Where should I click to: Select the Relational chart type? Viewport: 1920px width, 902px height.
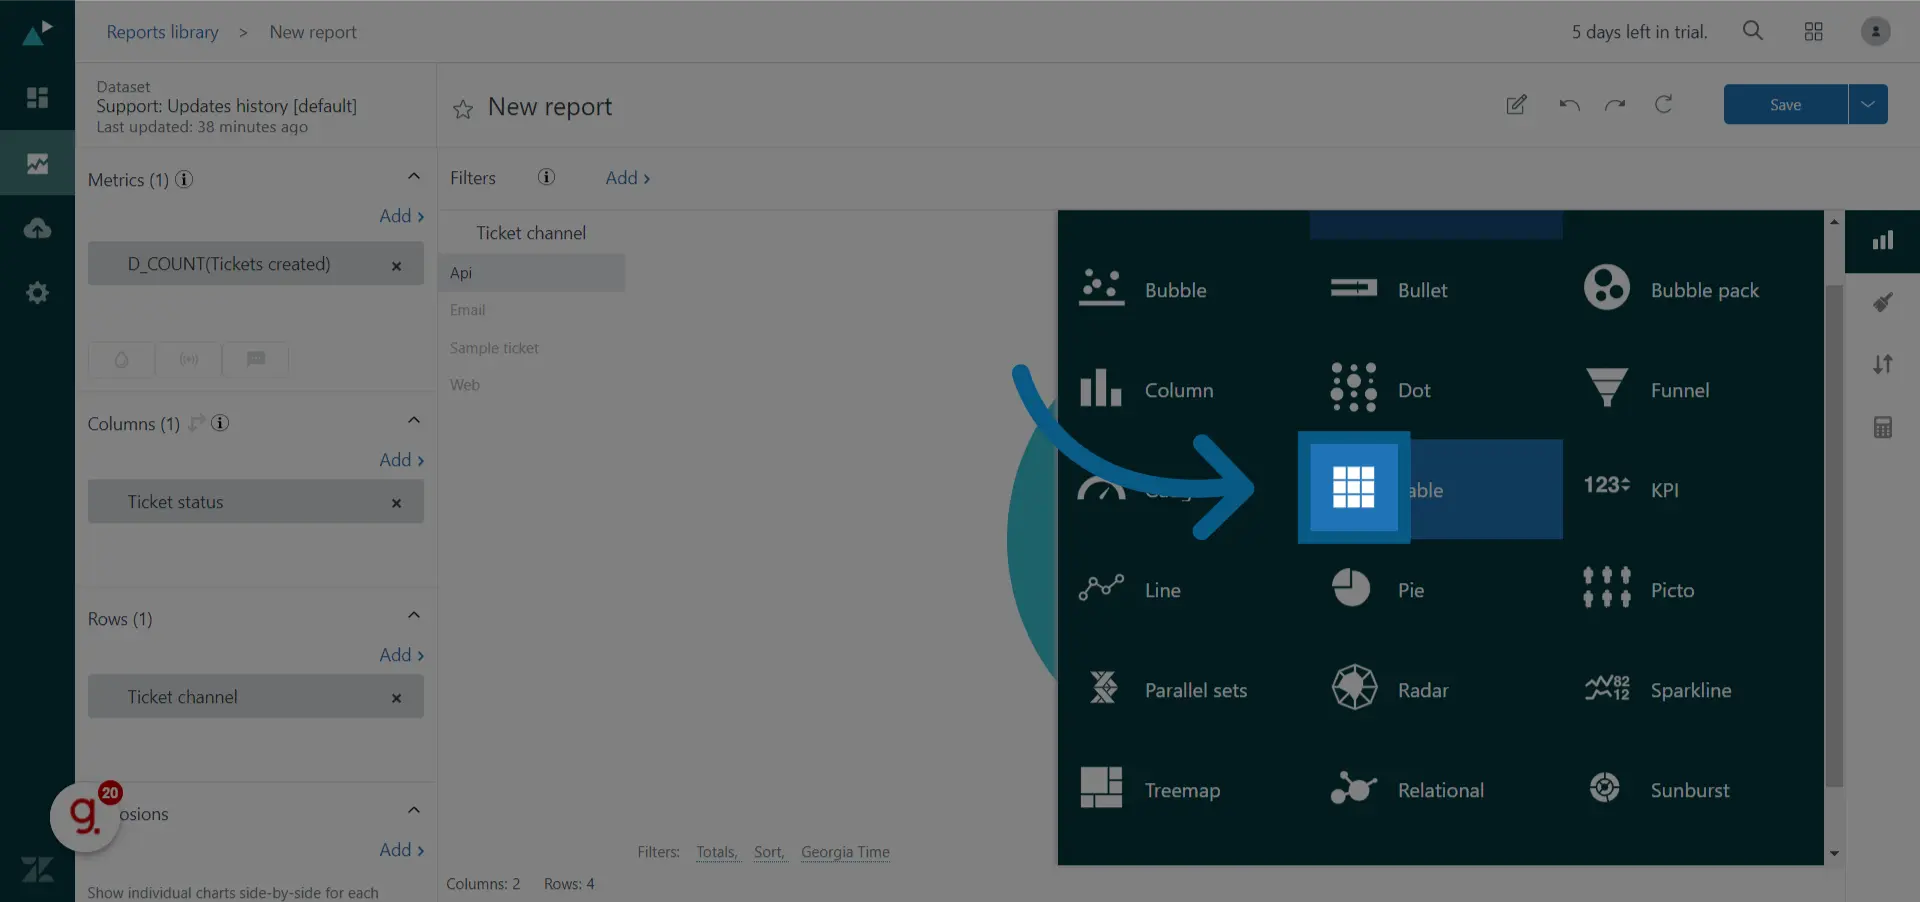(1407, 790)
